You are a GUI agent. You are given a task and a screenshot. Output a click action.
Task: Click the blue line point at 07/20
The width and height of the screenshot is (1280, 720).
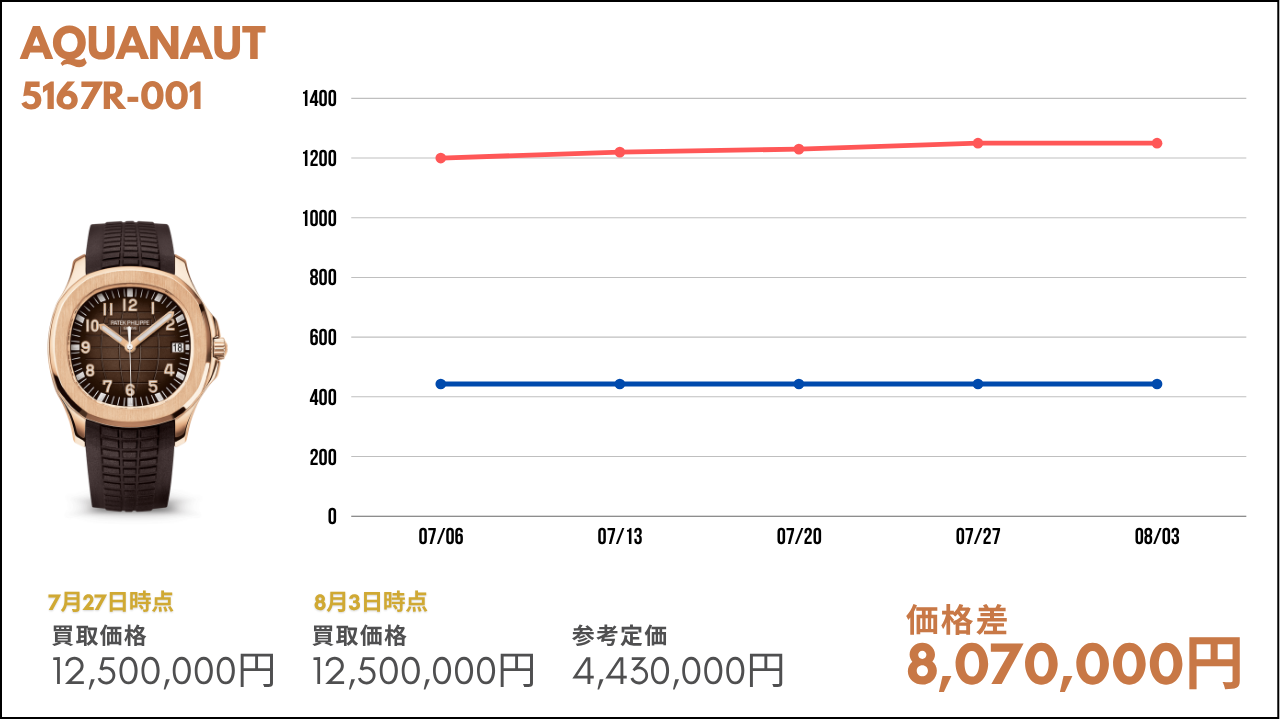(x=799, y=384)
